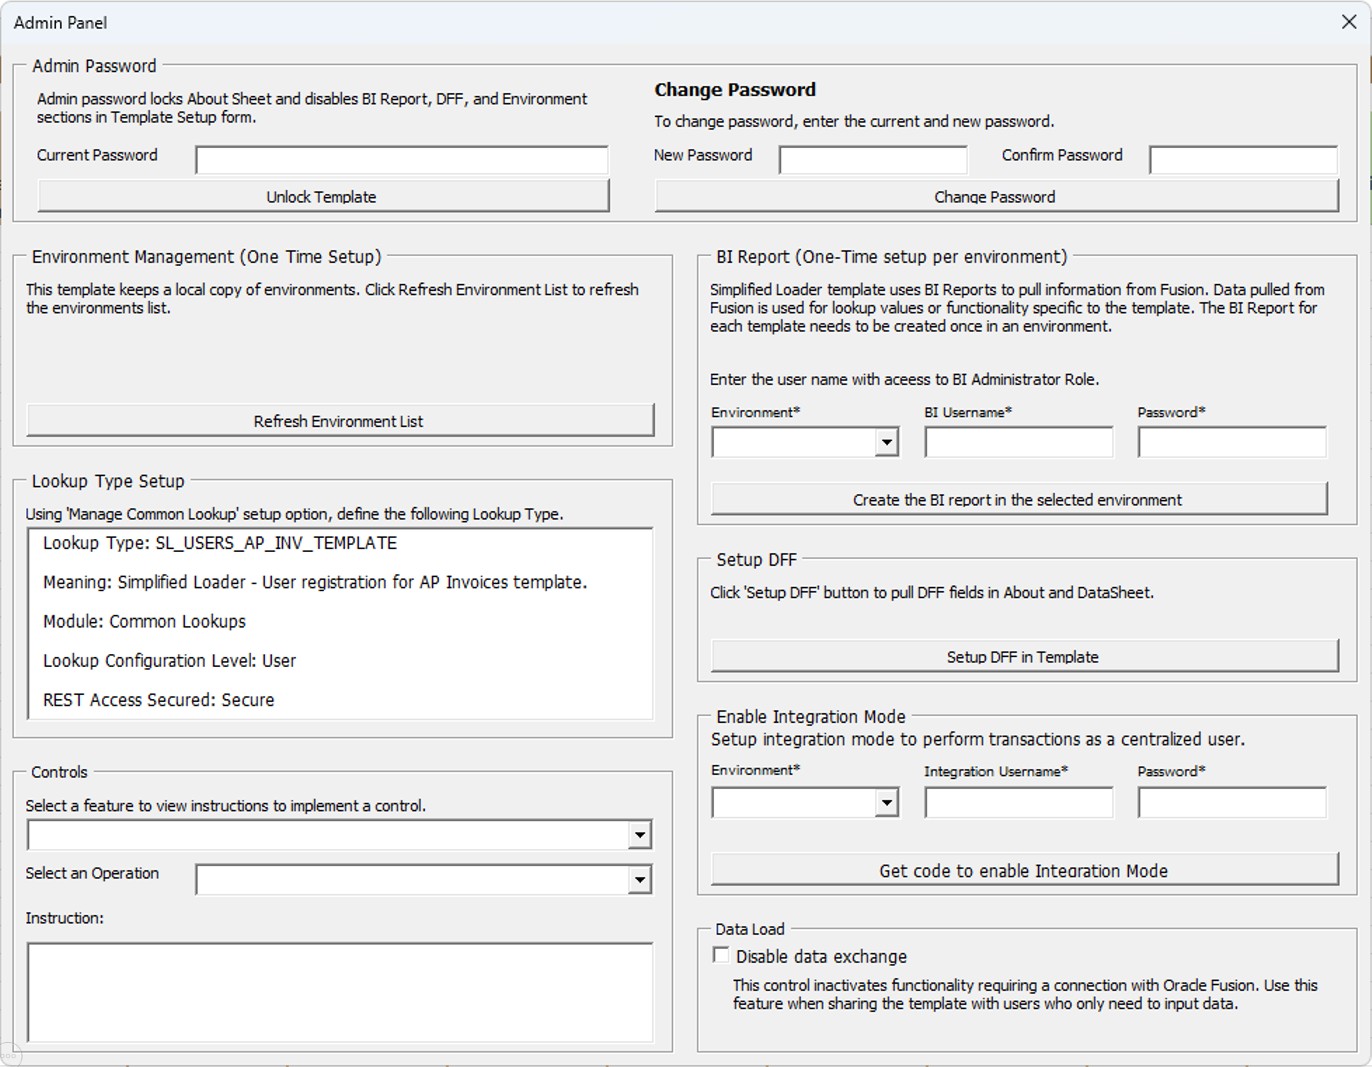Click the Change Password button
1372x1067 pixels.
click(x=995, y=196)
